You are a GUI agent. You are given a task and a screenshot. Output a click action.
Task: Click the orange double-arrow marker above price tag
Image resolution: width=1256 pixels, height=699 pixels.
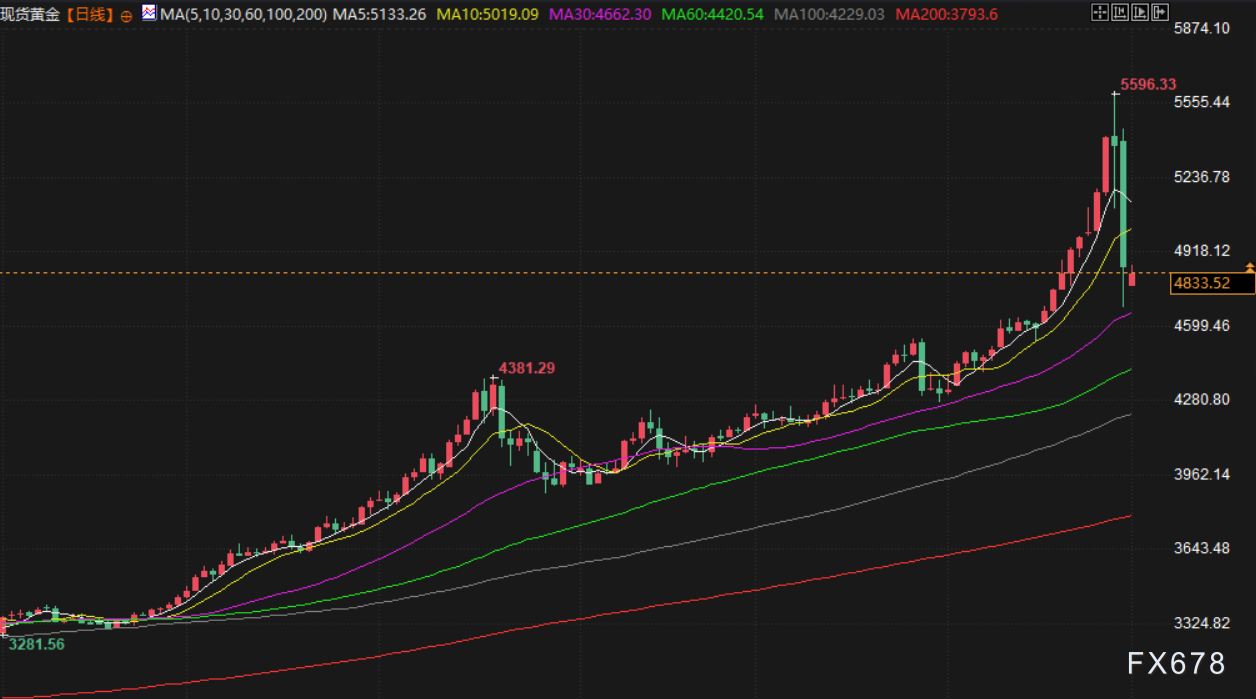coord(1249,266)
